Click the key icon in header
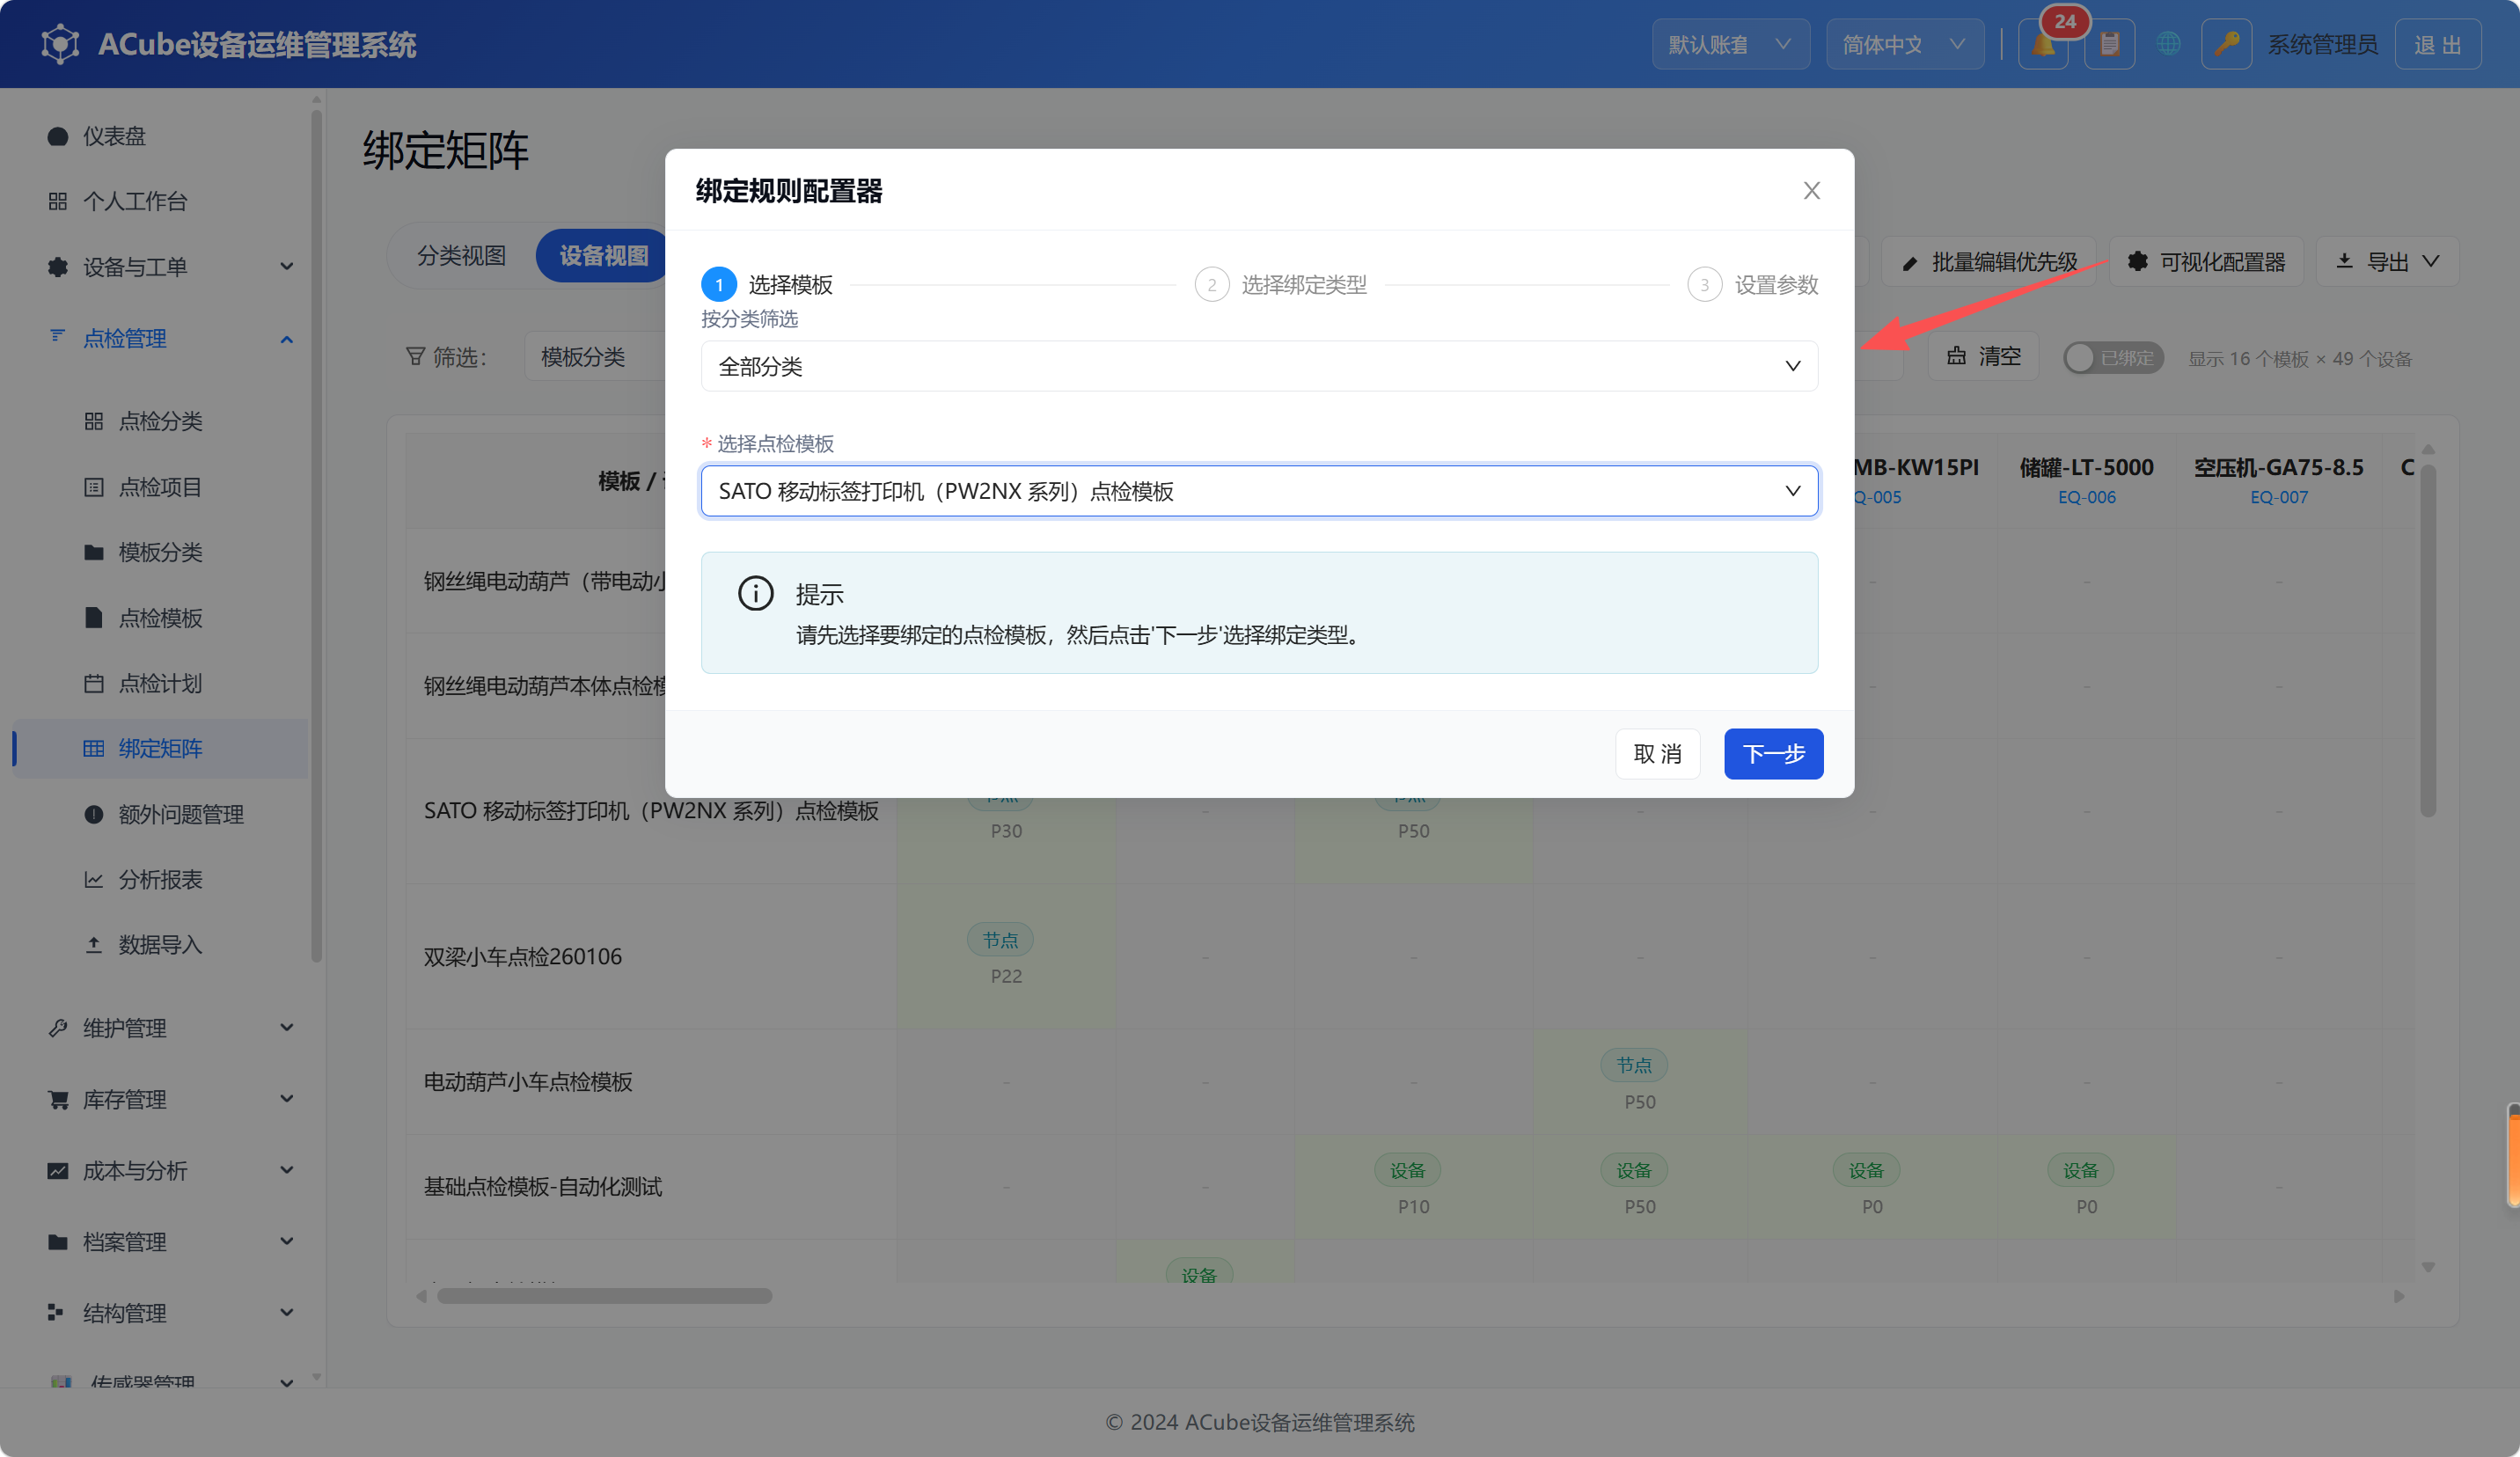The height and width of the screenshot is (1457, 2520). click(x=2226, y=45)
